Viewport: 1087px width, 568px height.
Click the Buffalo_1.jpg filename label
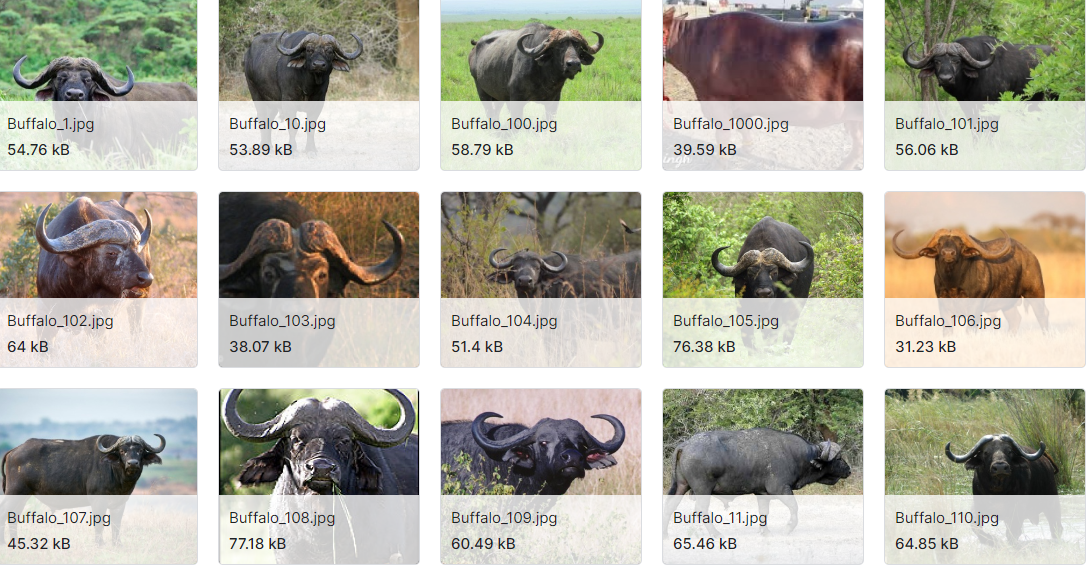[x=51, y=124]
